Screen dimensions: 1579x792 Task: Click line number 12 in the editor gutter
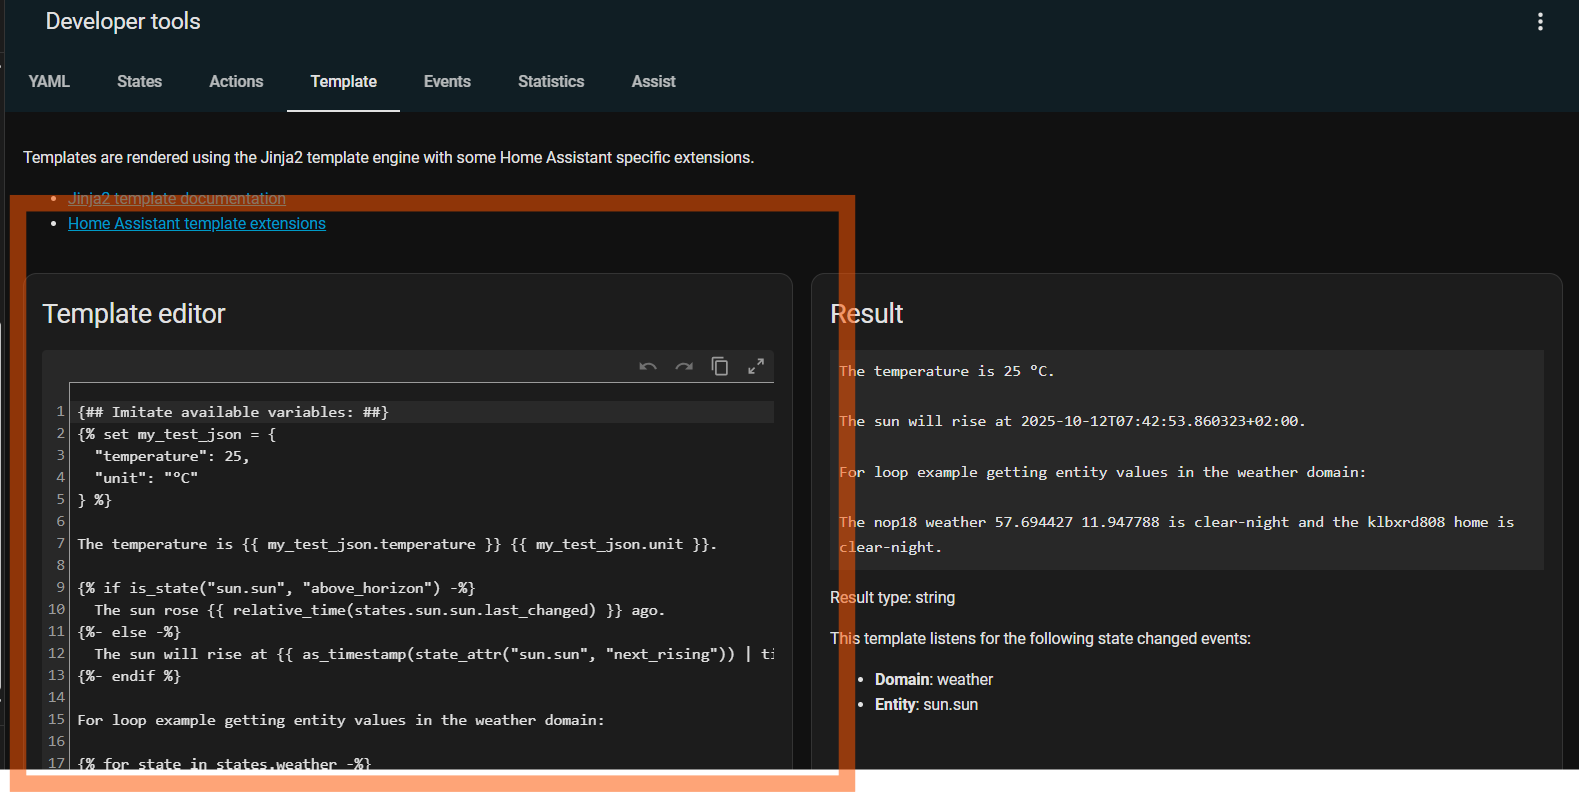pyautogui.click(x=56, y=654)
